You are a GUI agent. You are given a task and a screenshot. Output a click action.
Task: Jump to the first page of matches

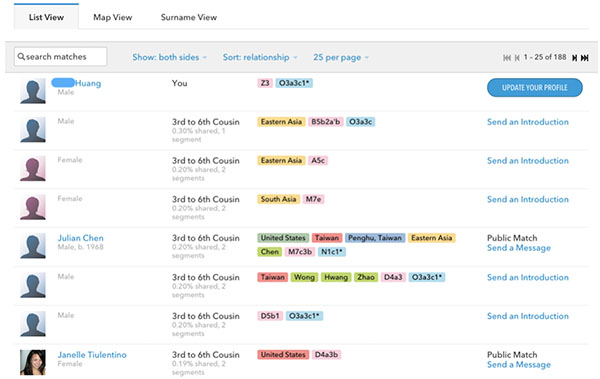click(x=507, y=58)
